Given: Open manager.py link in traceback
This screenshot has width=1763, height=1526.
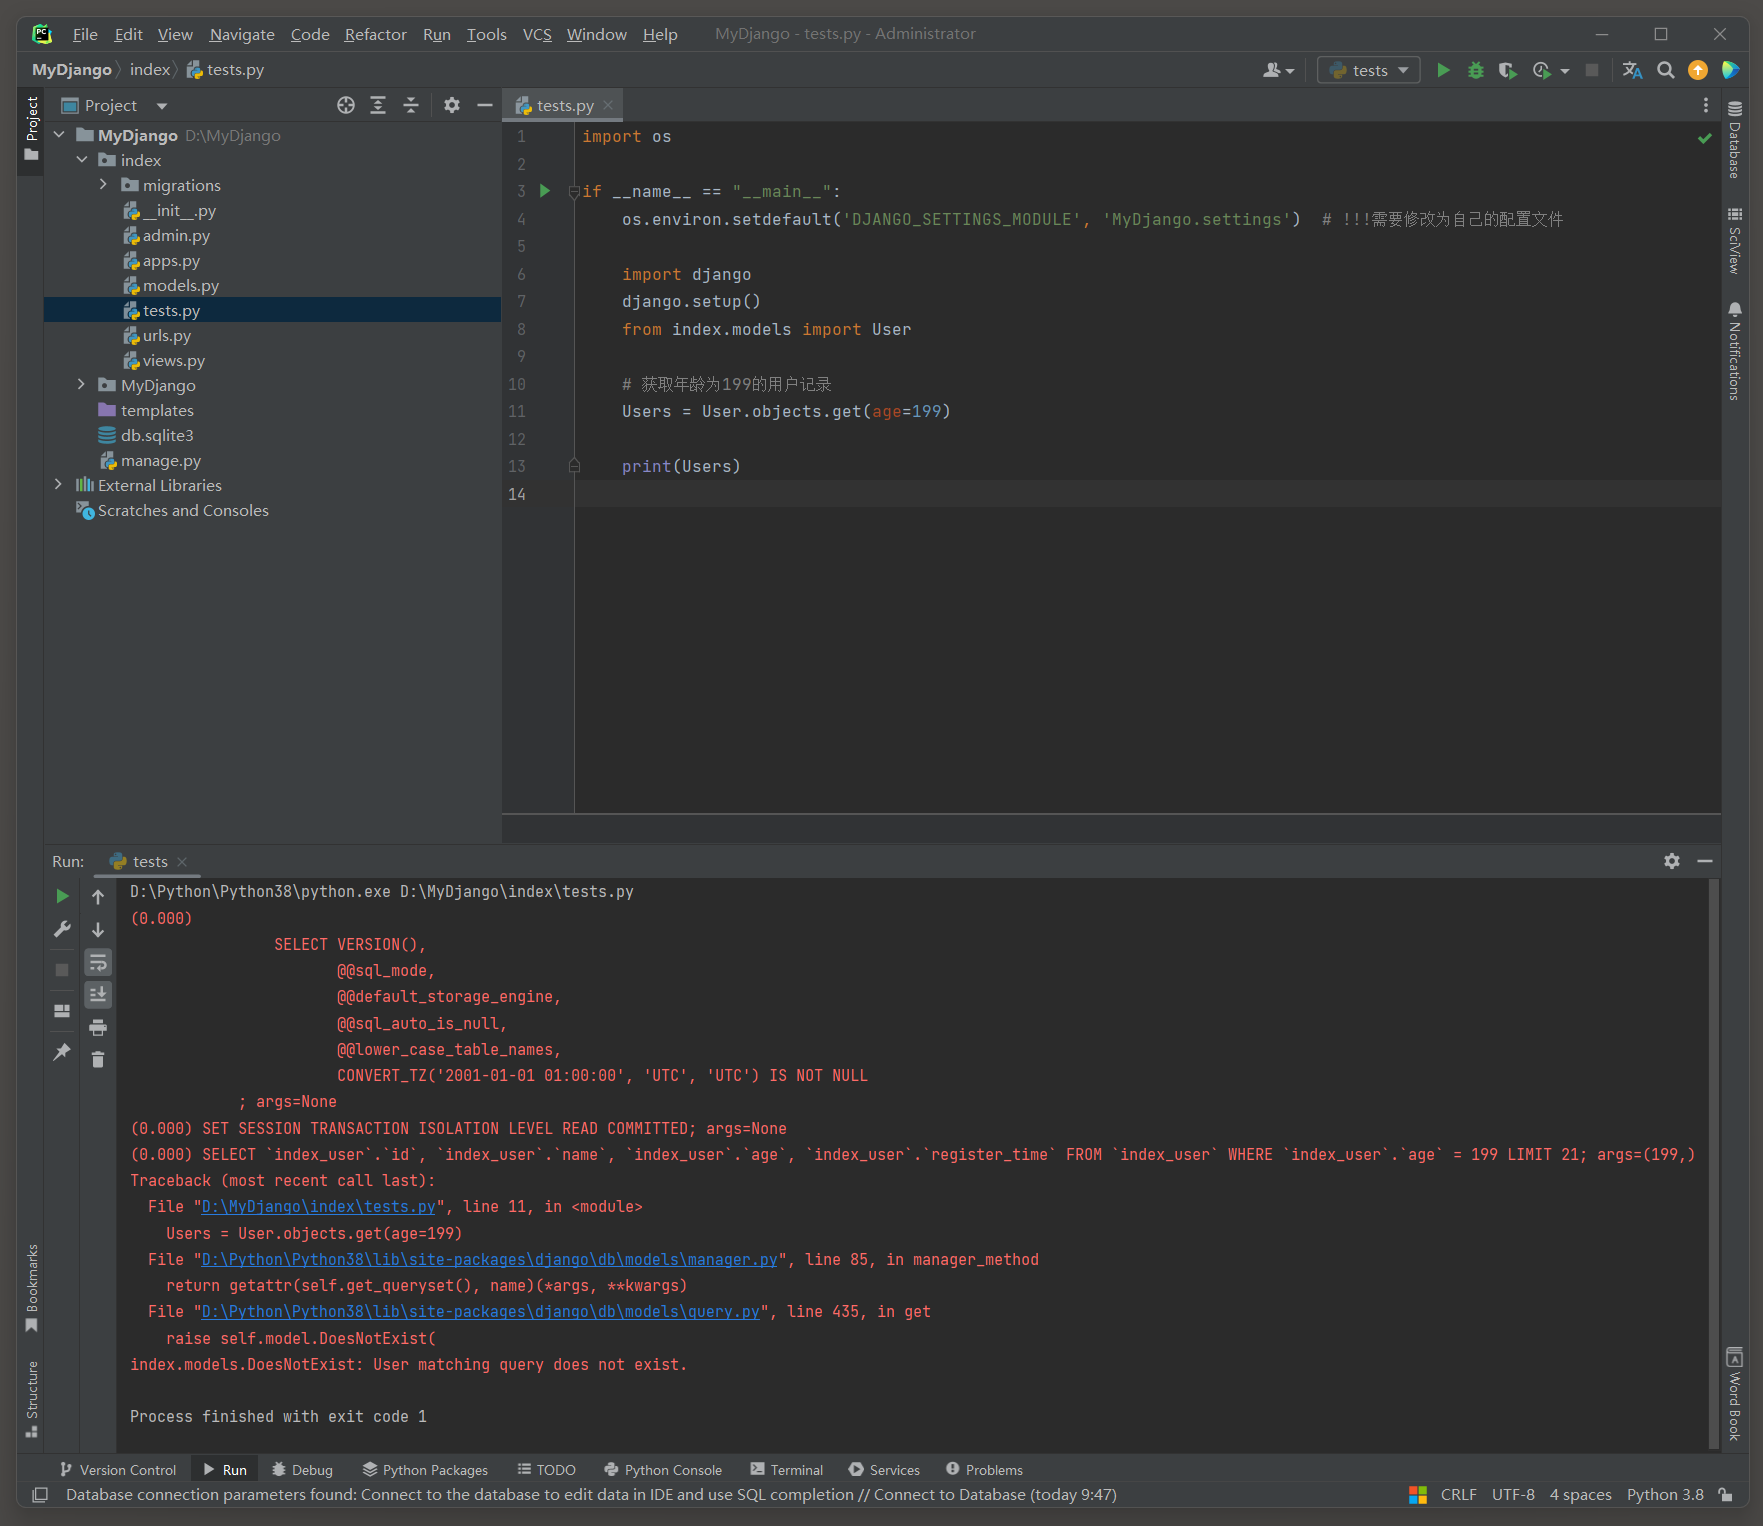Looking at the screenshot, I should [x=489, y=1260].
